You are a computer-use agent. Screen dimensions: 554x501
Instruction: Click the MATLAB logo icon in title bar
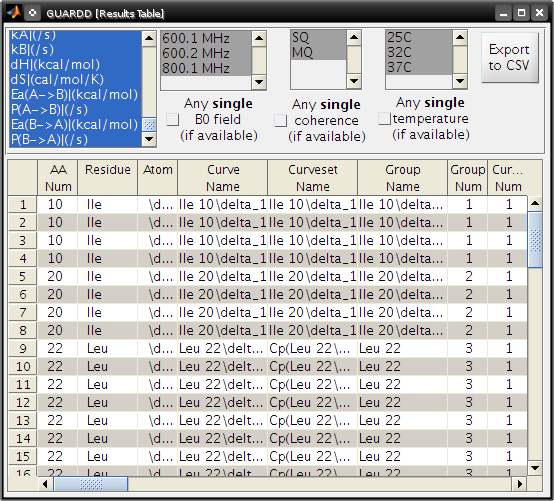14,13
